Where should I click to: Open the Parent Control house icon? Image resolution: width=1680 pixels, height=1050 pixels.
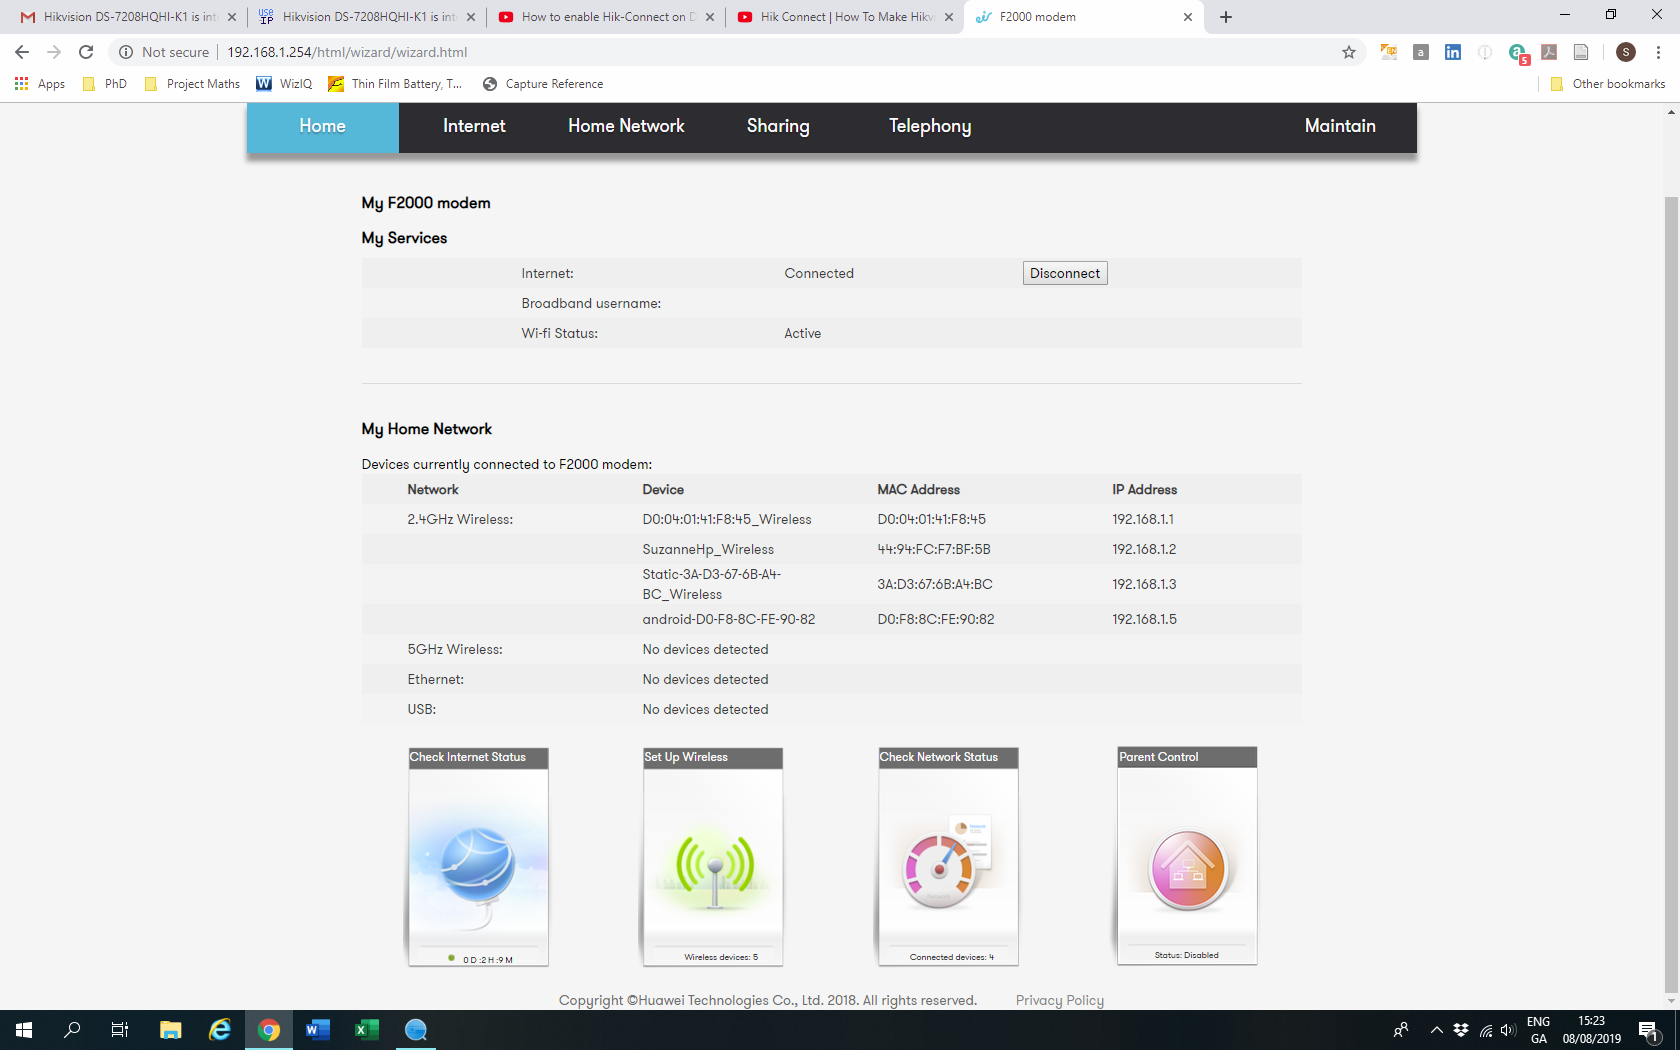coord(1187,866)
